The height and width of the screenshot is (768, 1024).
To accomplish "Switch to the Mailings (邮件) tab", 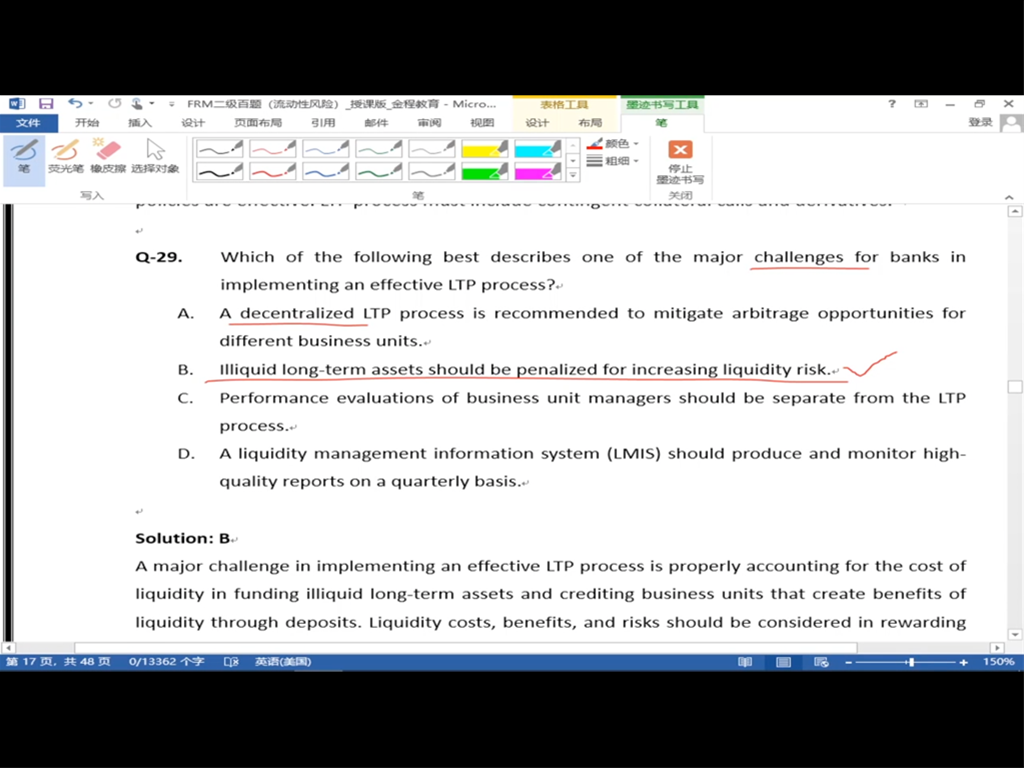I will (376, 123).
